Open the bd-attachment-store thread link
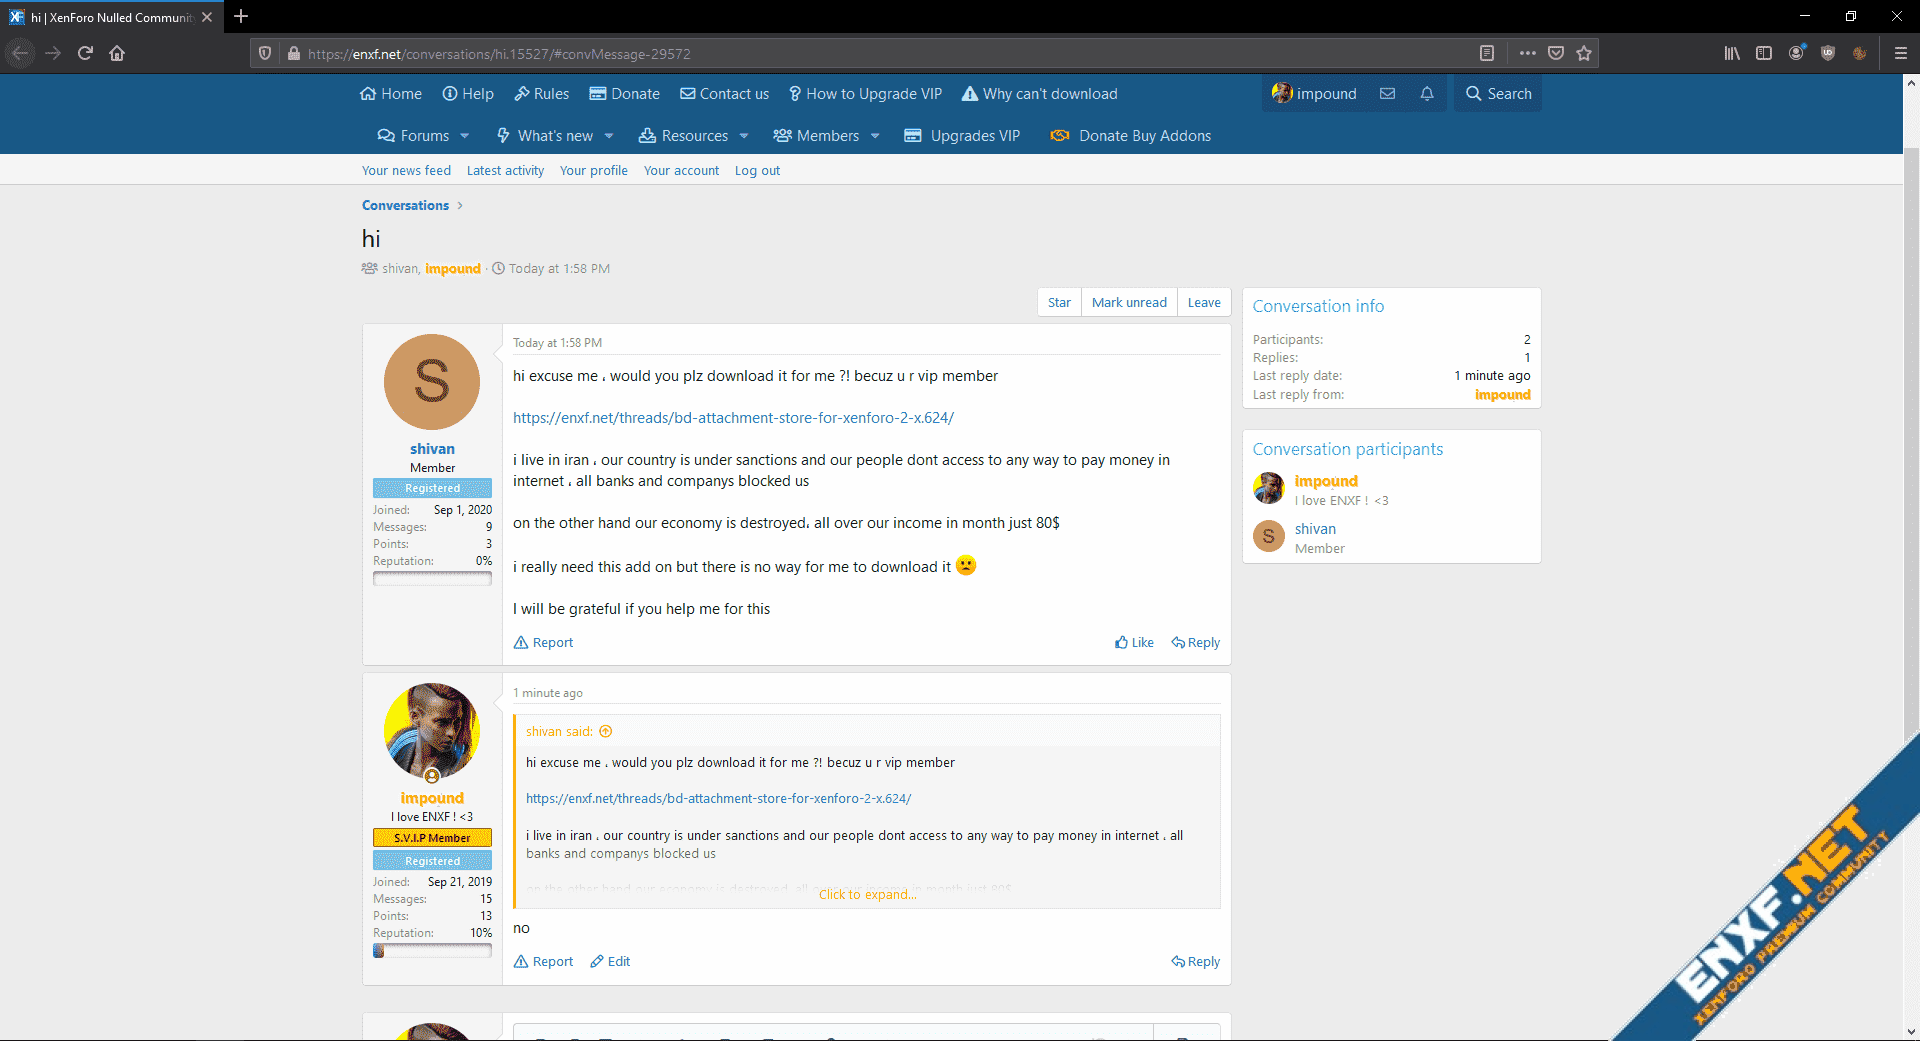 coord(733,418)
